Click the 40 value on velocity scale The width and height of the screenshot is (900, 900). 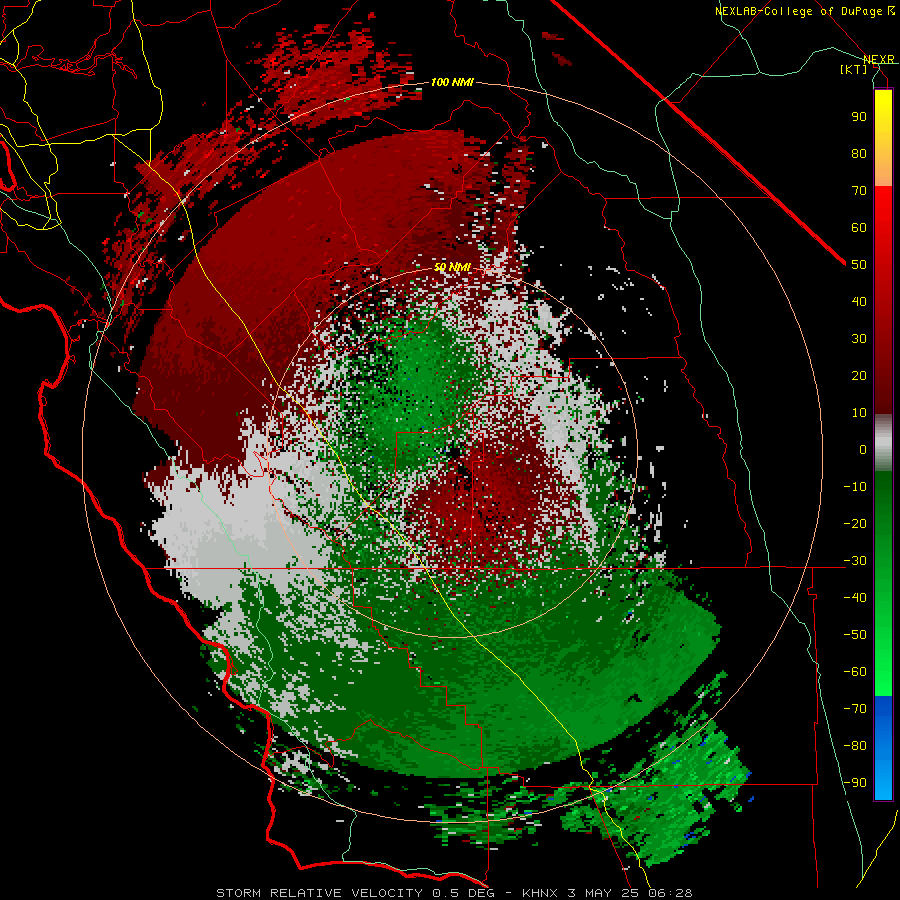[859, 301]
